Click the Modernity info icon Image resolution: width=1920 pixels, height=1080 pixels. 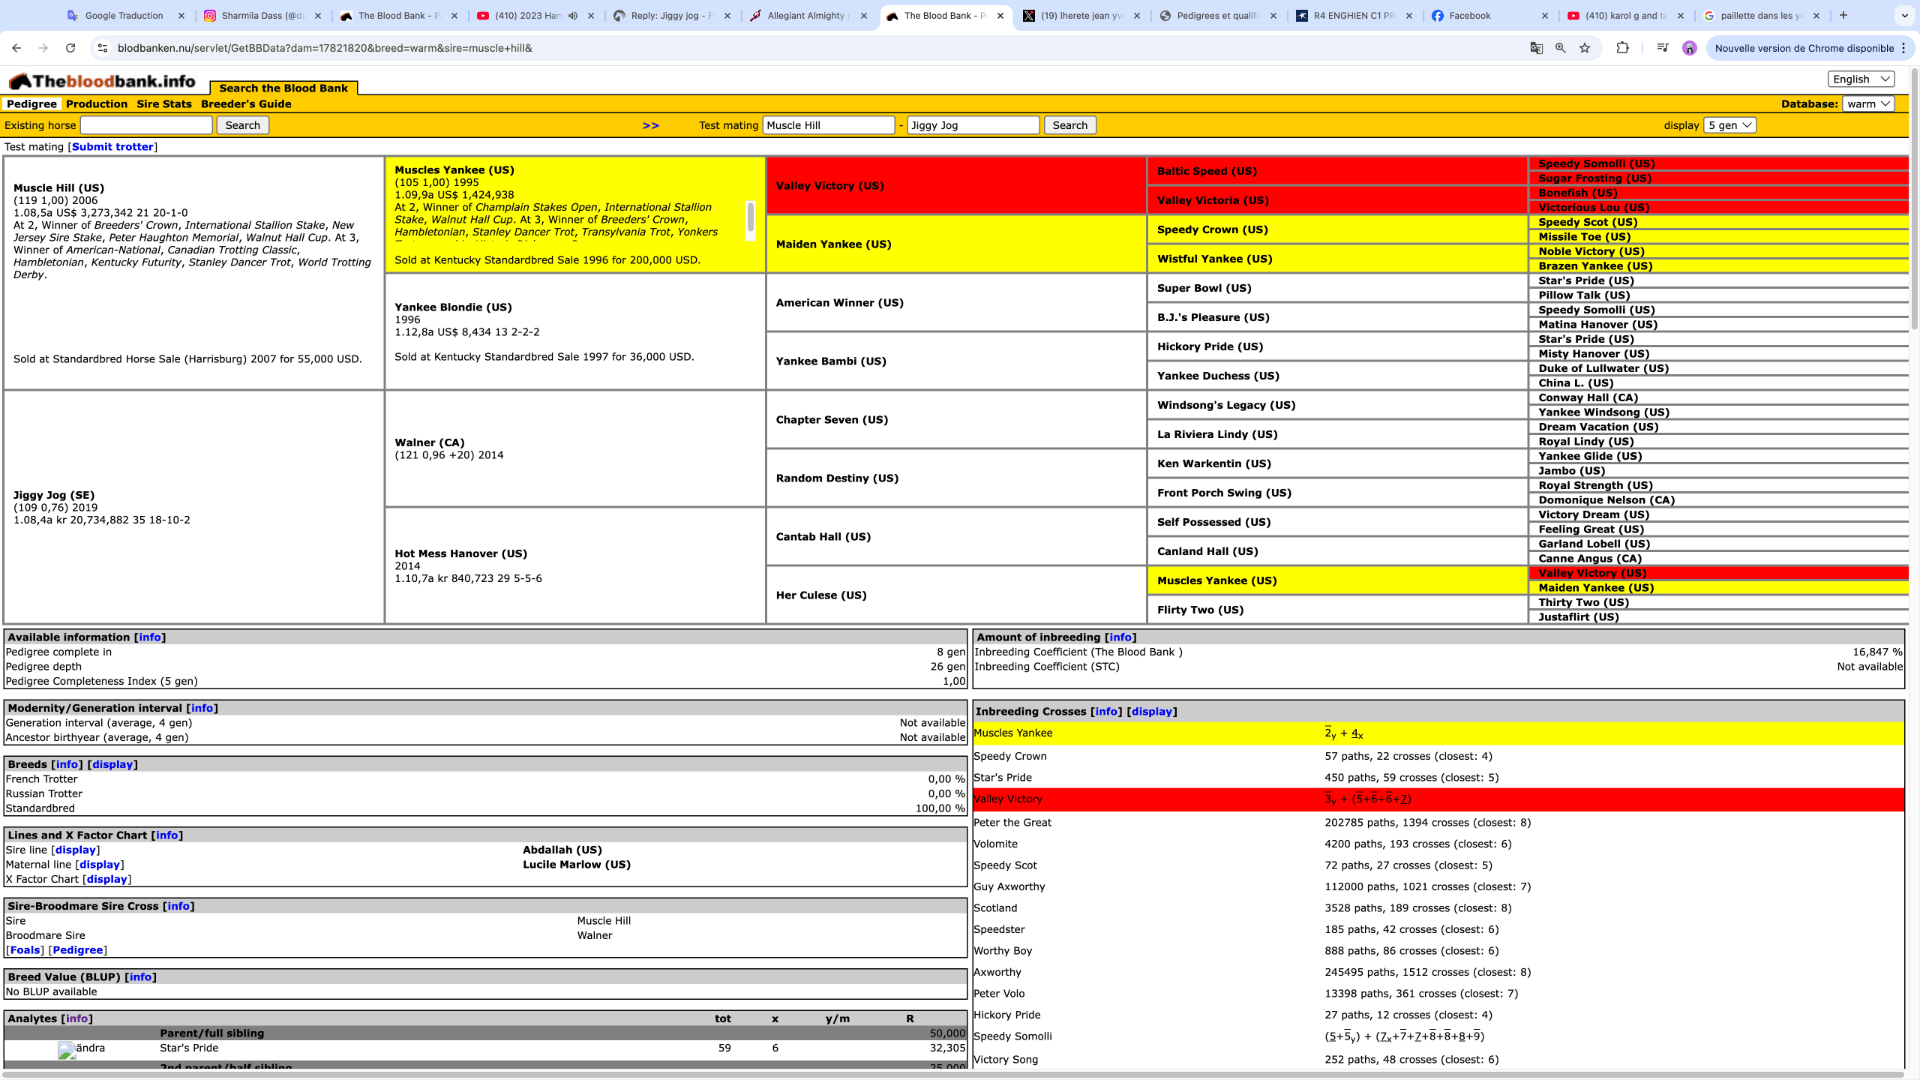pyautogui.click(x=200, y=707)
